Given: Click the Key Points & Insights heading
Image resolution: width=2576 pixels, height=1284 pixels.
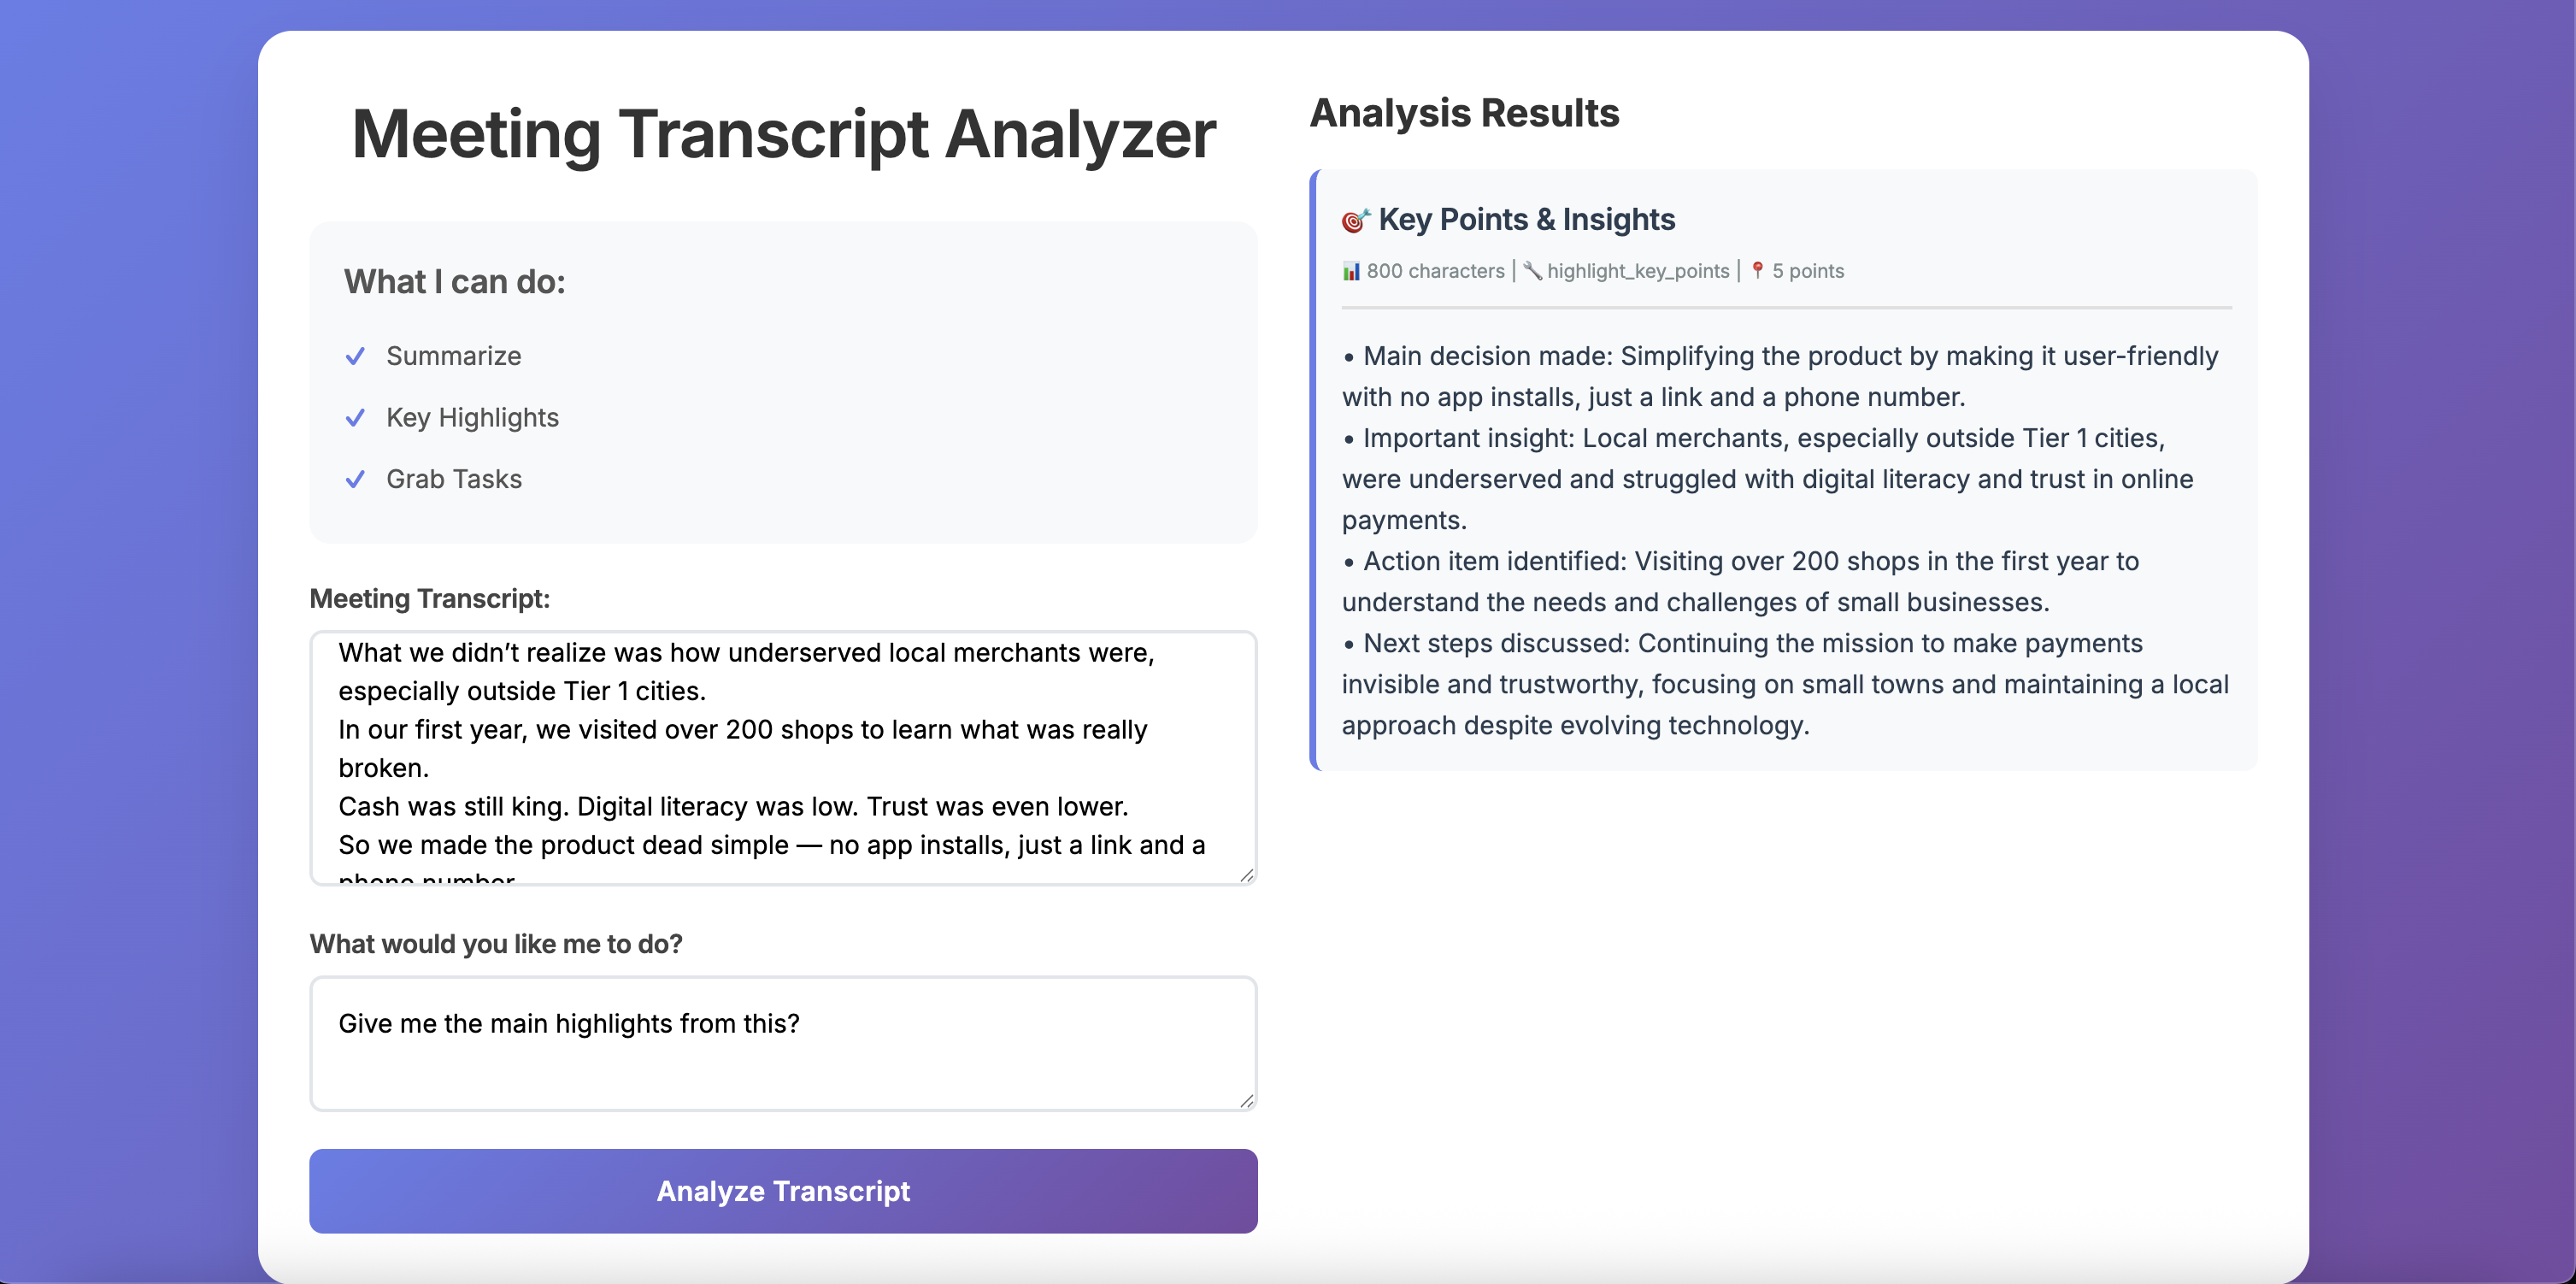Looking at the screenshot, I should (x=1526, y=220).
